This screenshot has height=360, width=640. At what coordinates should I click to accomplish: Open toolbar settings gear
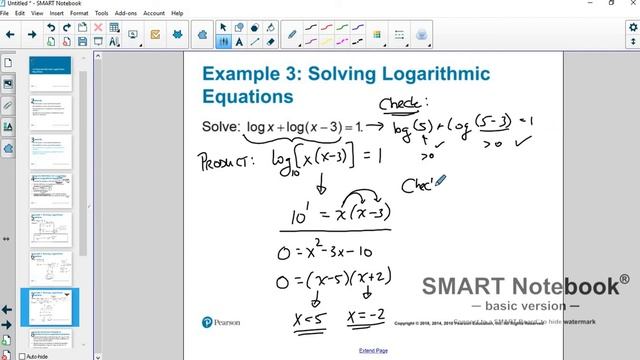pos(633,27)
